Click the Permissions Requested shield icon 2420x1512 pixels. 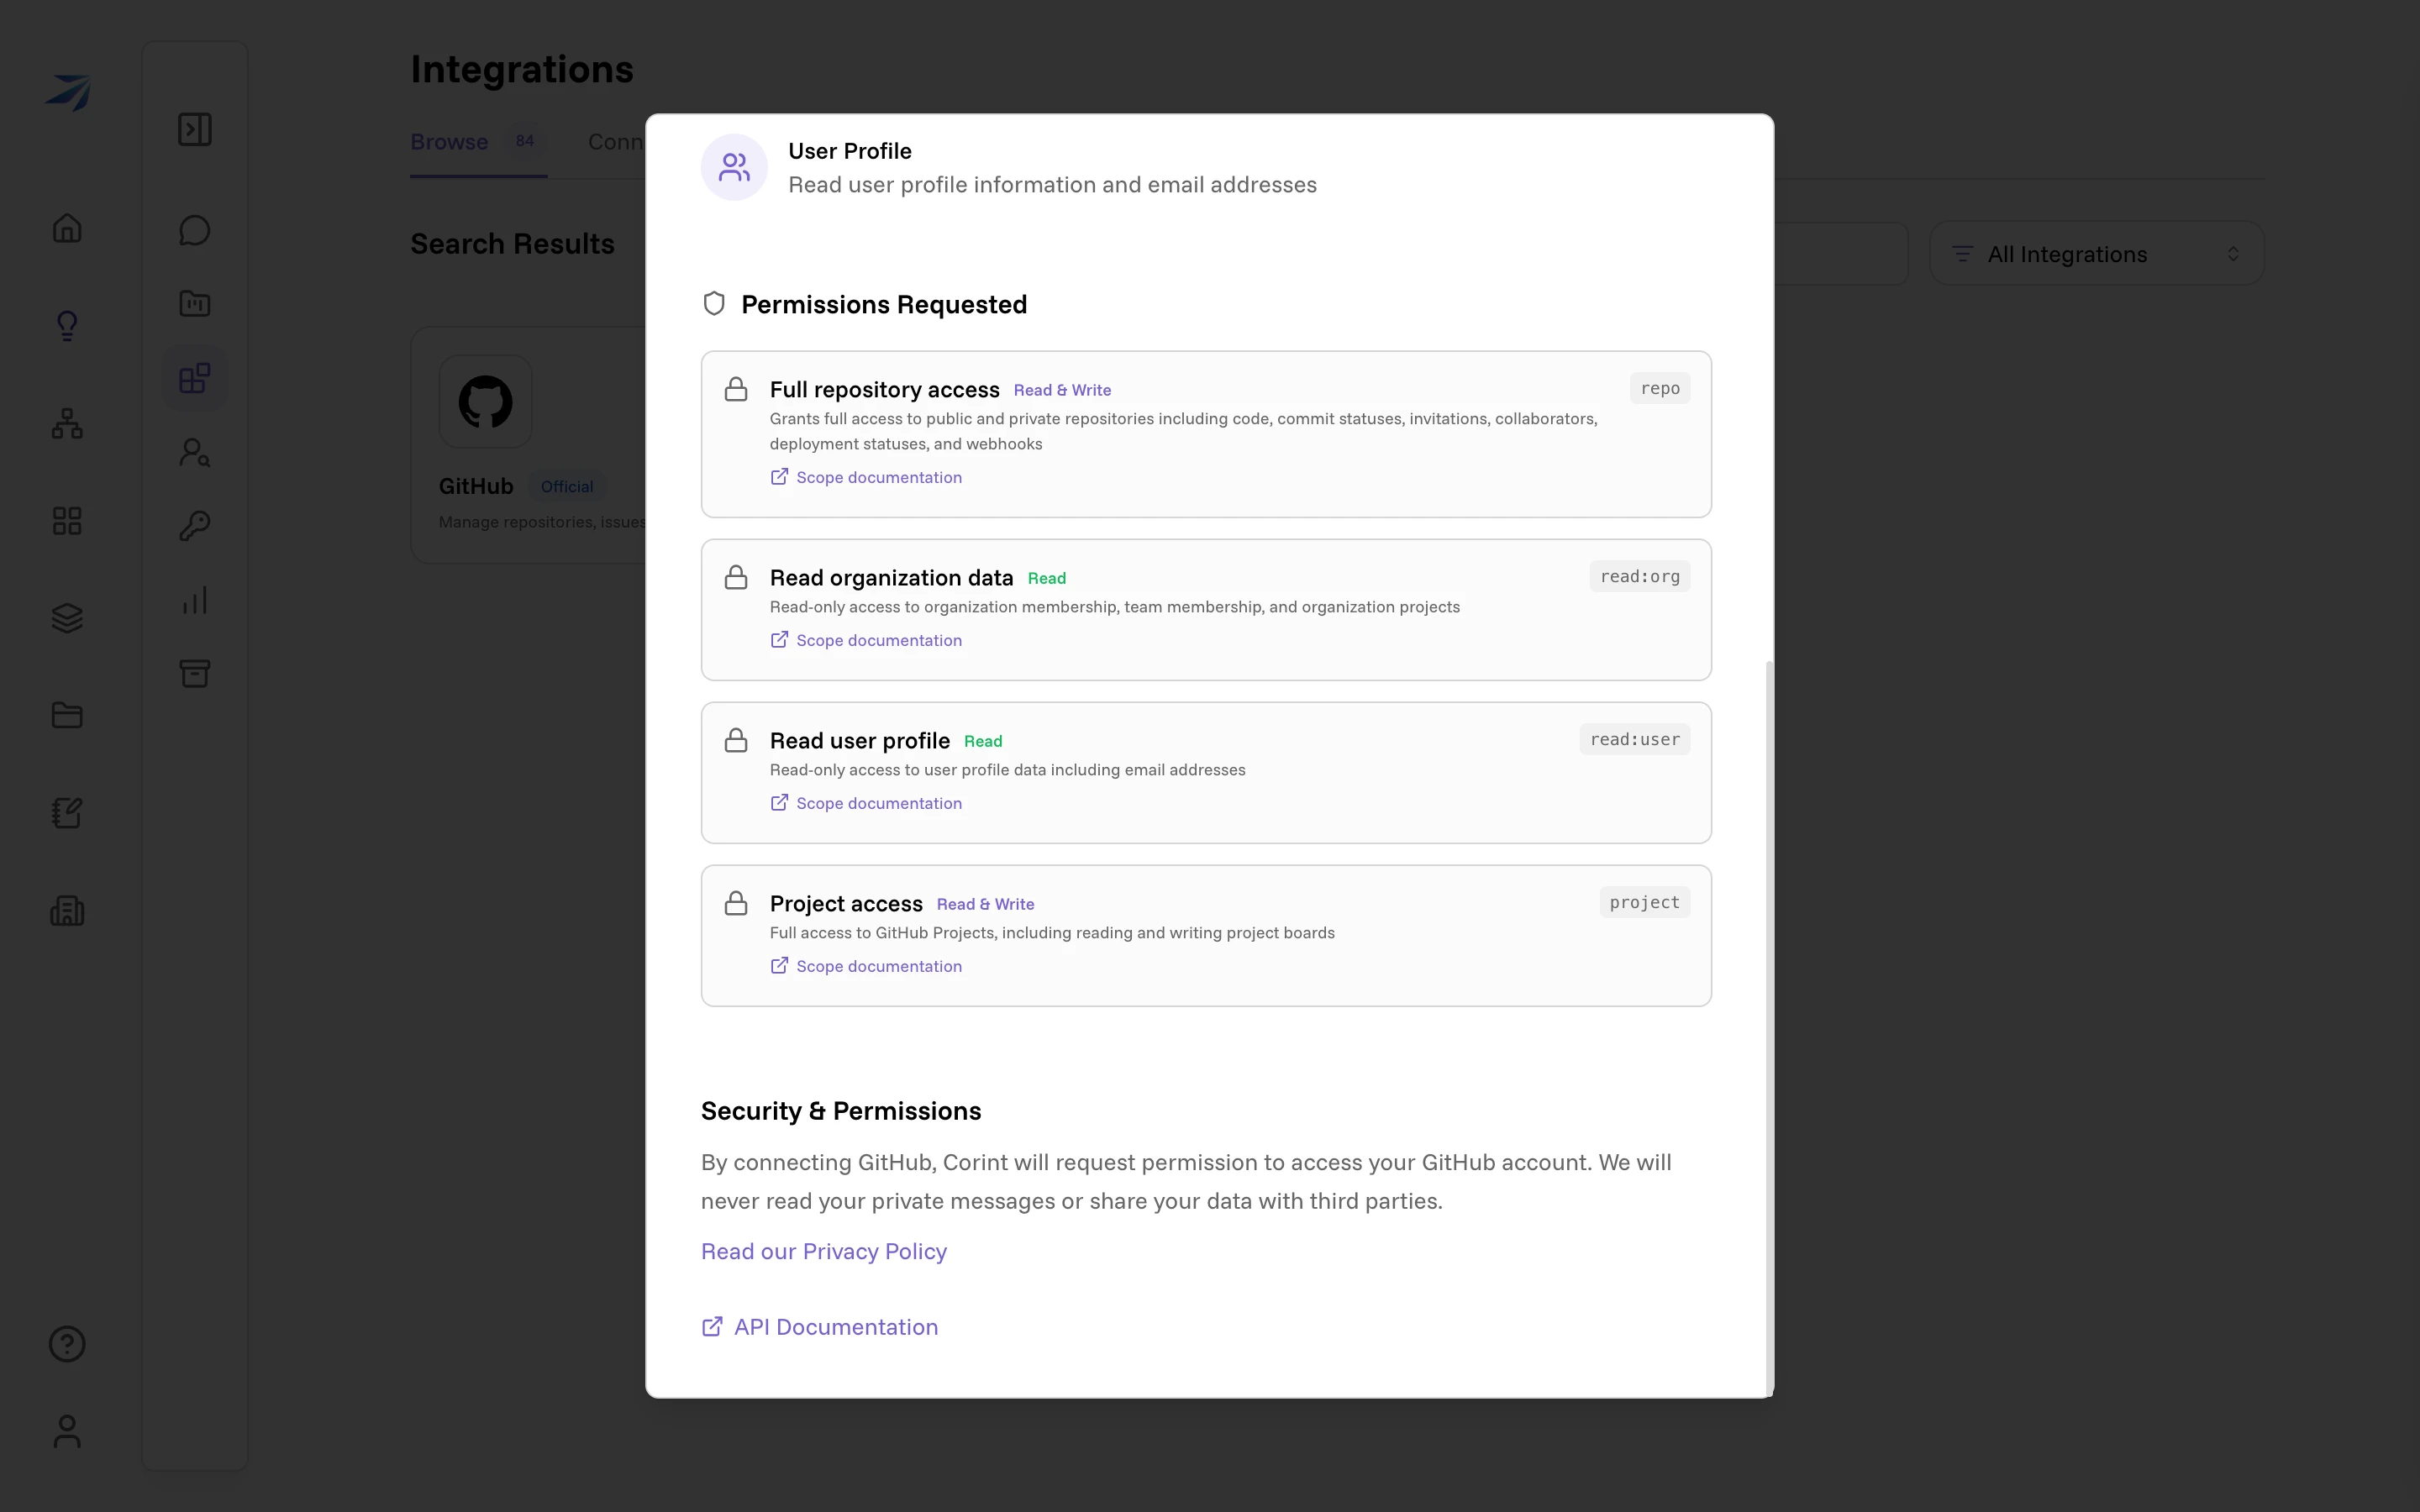714,303
